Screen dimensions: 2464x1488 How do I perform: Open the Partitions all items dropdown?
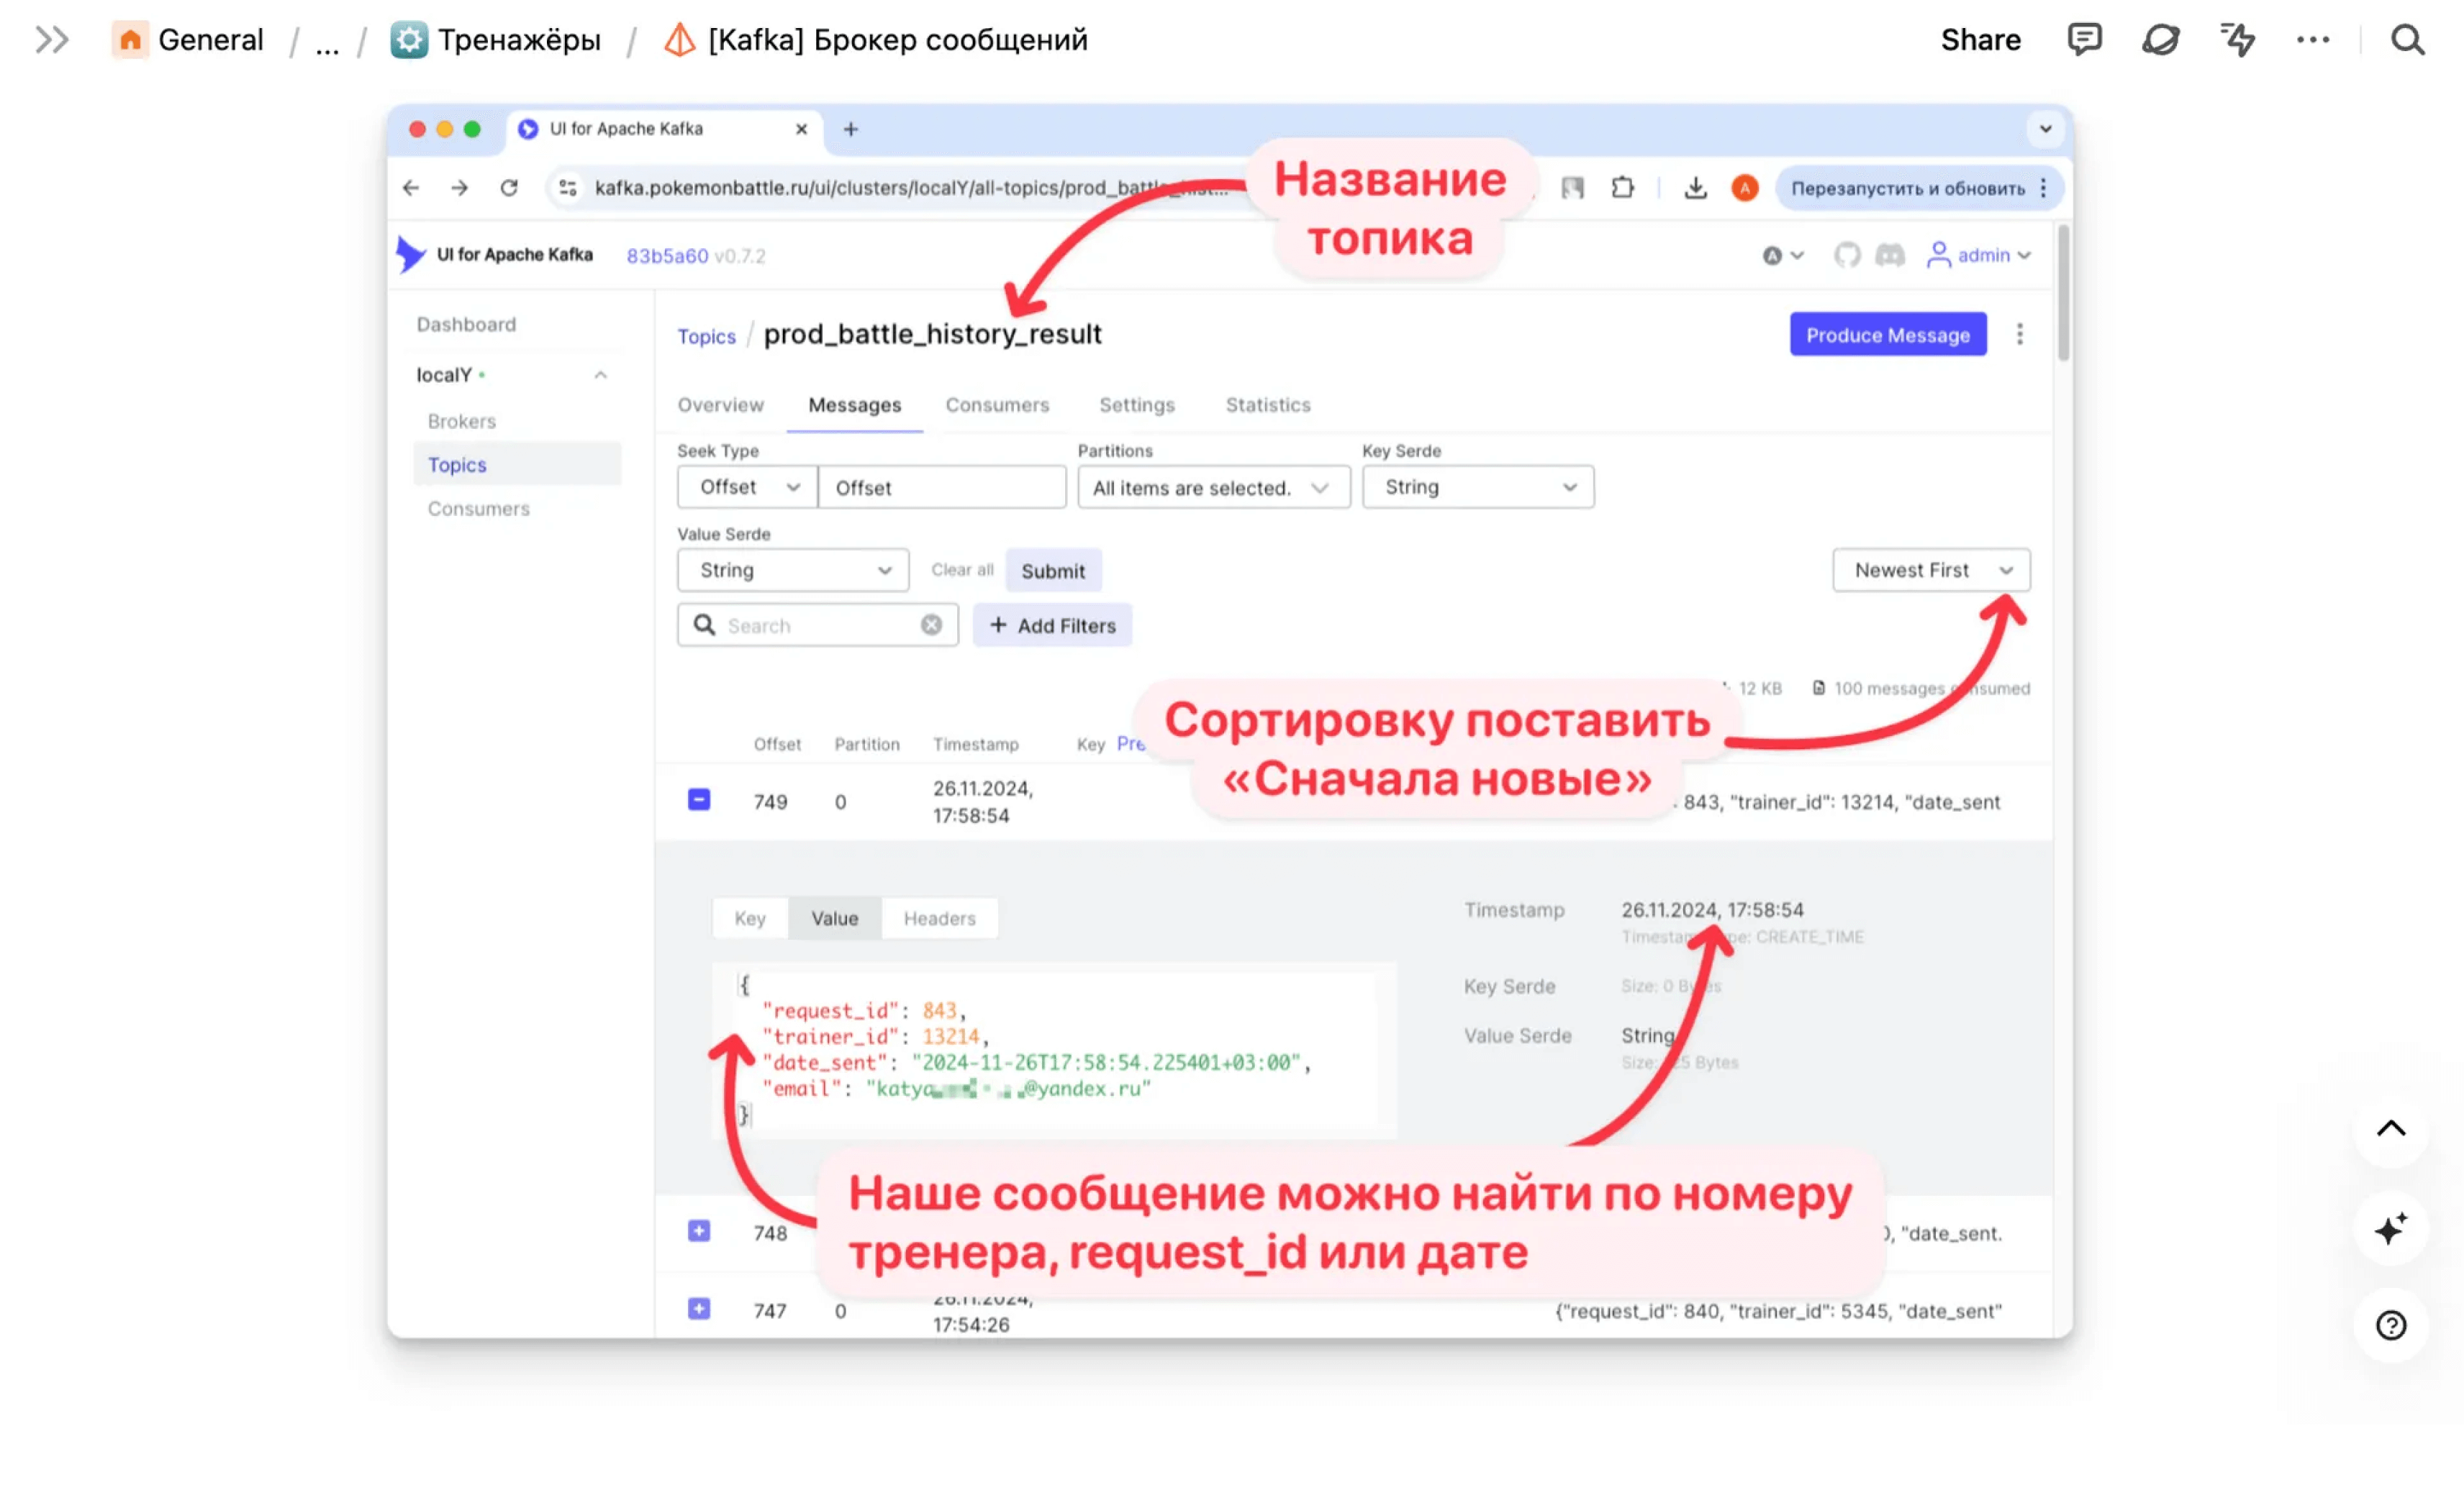(1213, 488)
